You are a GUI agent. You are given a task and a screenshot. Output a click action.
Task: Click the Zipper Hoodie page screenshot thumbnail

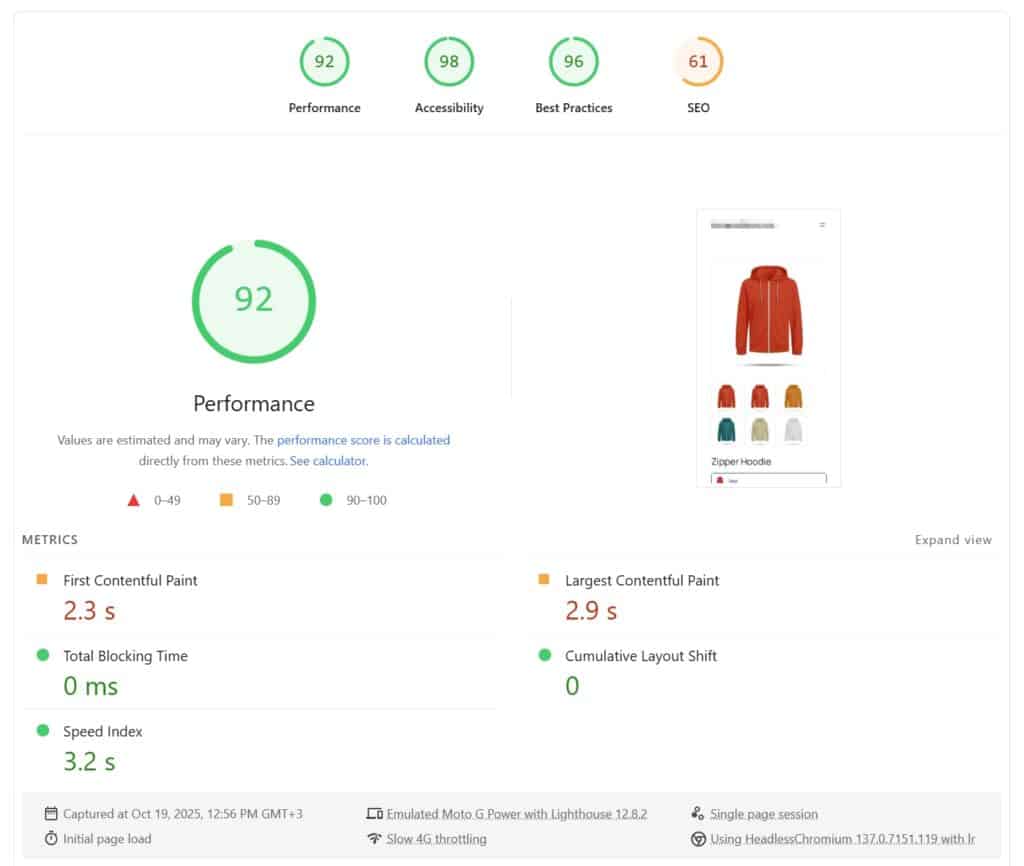point(768,348)
